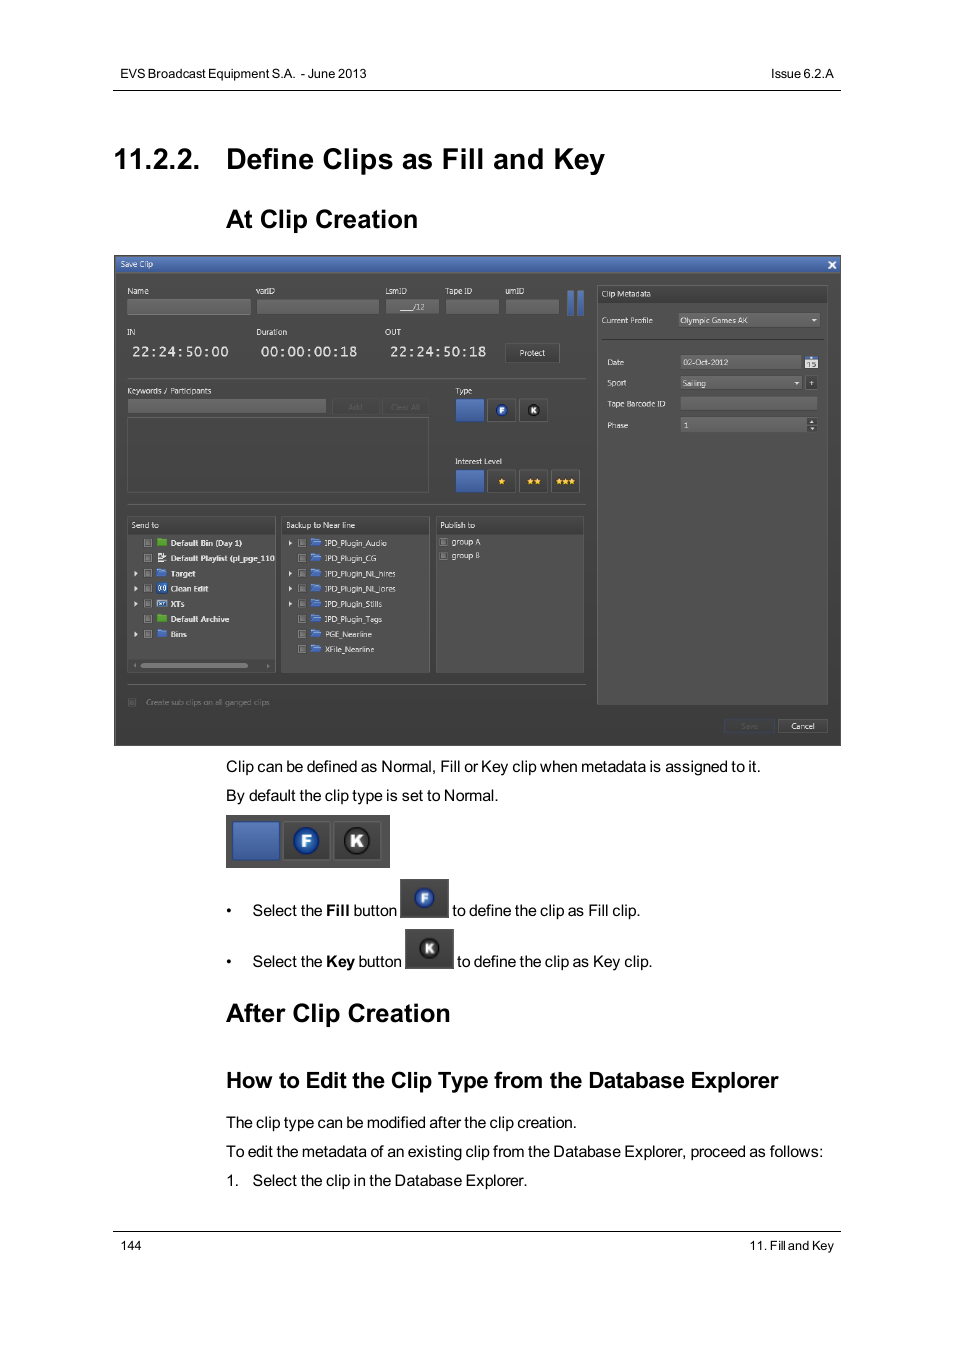Click the IN timecode 22:24:50:00

coord(180,352)
